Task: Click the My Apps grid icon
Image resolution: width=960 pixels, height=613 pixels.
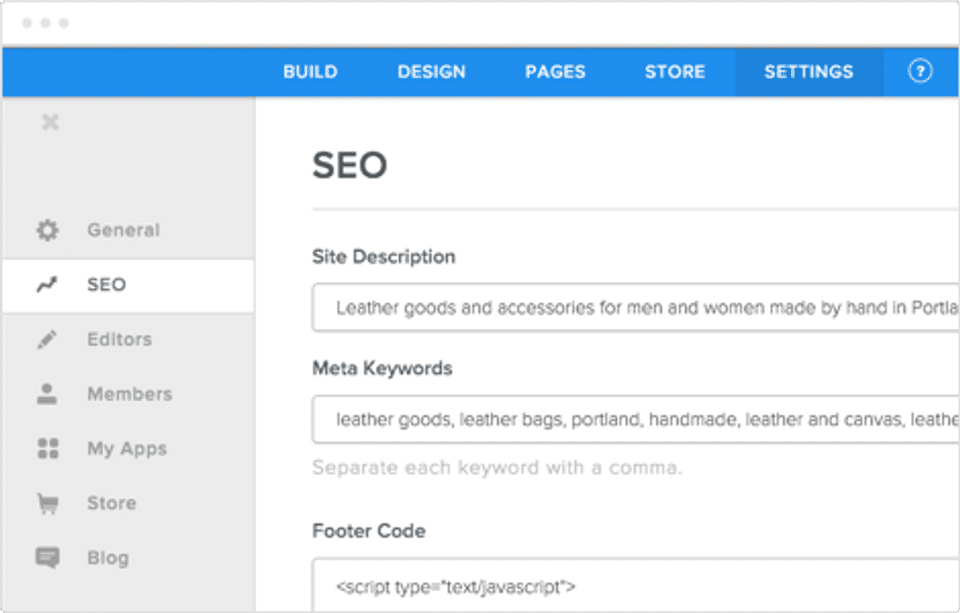Action: coord(47,449)
